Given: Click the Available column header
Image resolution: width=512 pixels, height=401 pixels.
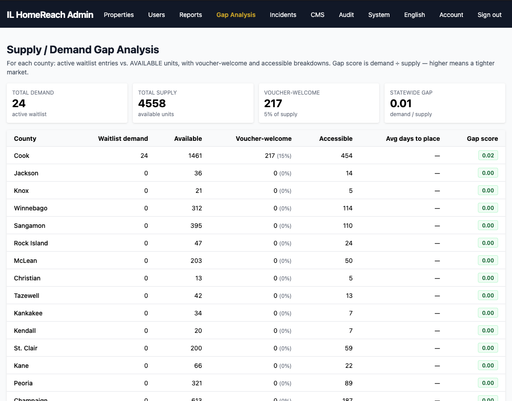Looking at the screenshot, I should [x=188, y=139].
